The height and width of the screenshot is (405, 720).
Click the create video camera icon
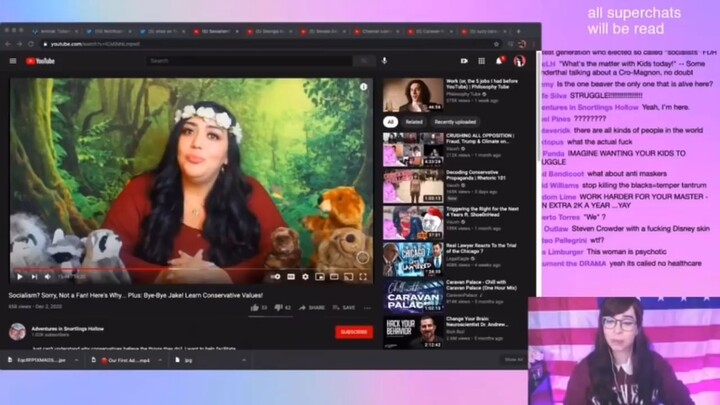464,61
